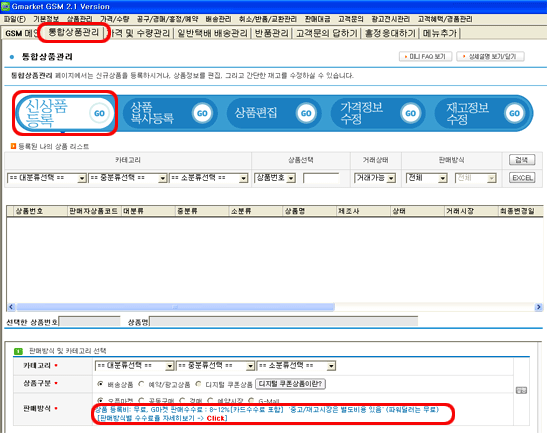Switch to 반품관리 tab
This screenshot has width=547, height=433.
point(271,33)
